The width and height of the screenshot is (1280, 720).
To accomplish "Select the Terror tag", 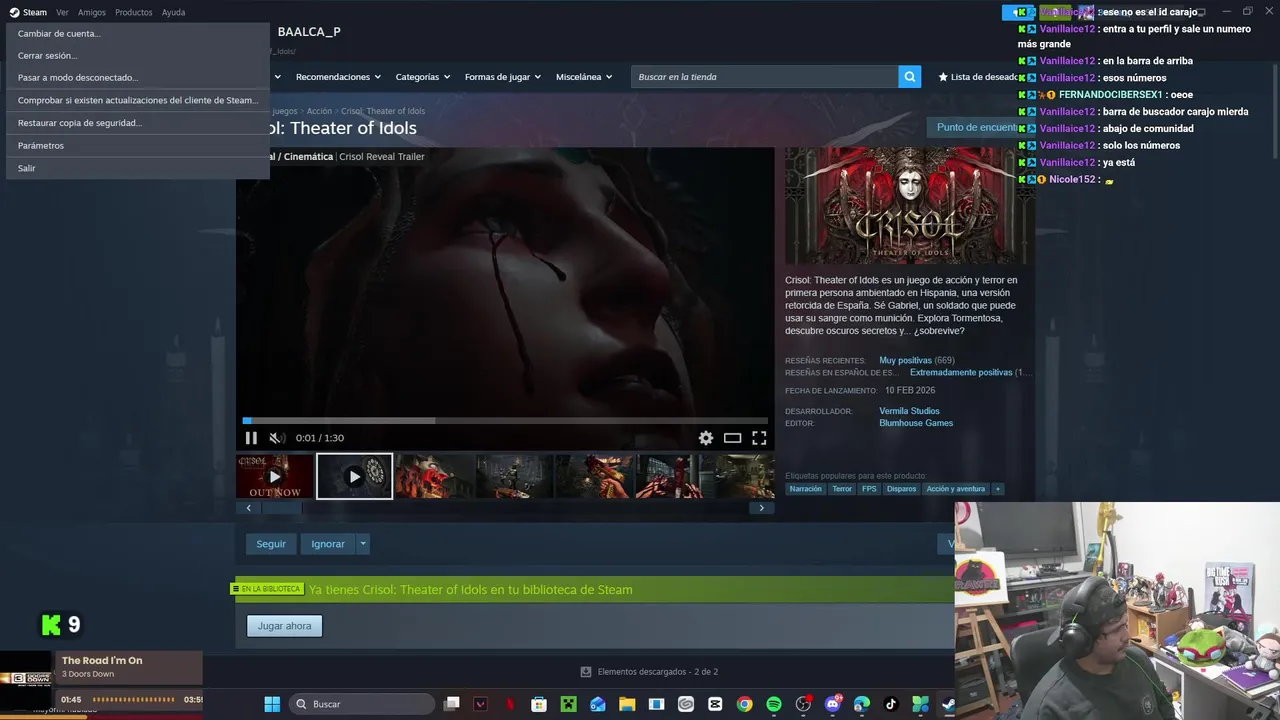I will point(842,489).
